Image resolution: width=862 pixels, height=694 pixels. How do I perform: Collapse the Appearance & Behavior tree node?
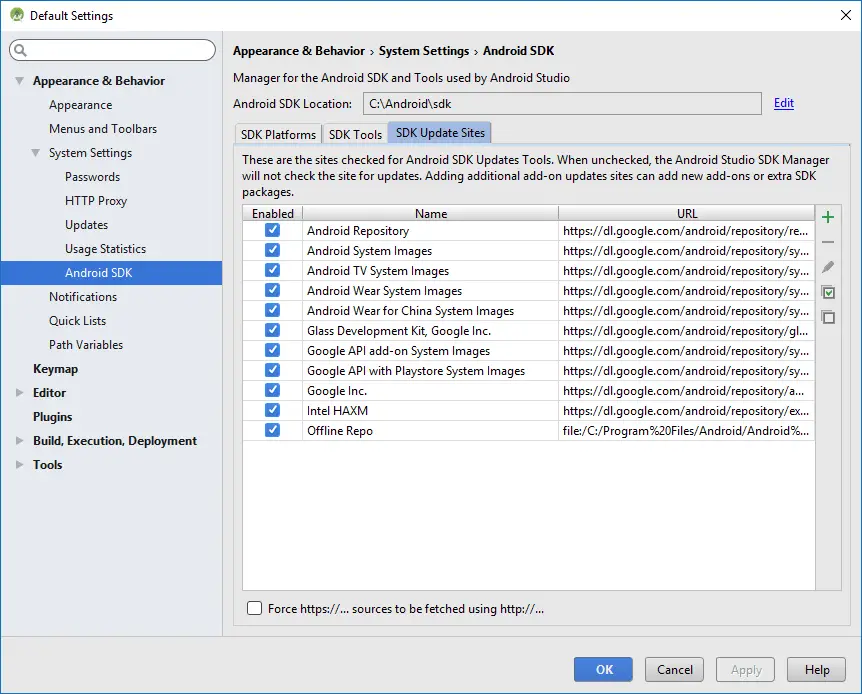(x=19, y=81)
